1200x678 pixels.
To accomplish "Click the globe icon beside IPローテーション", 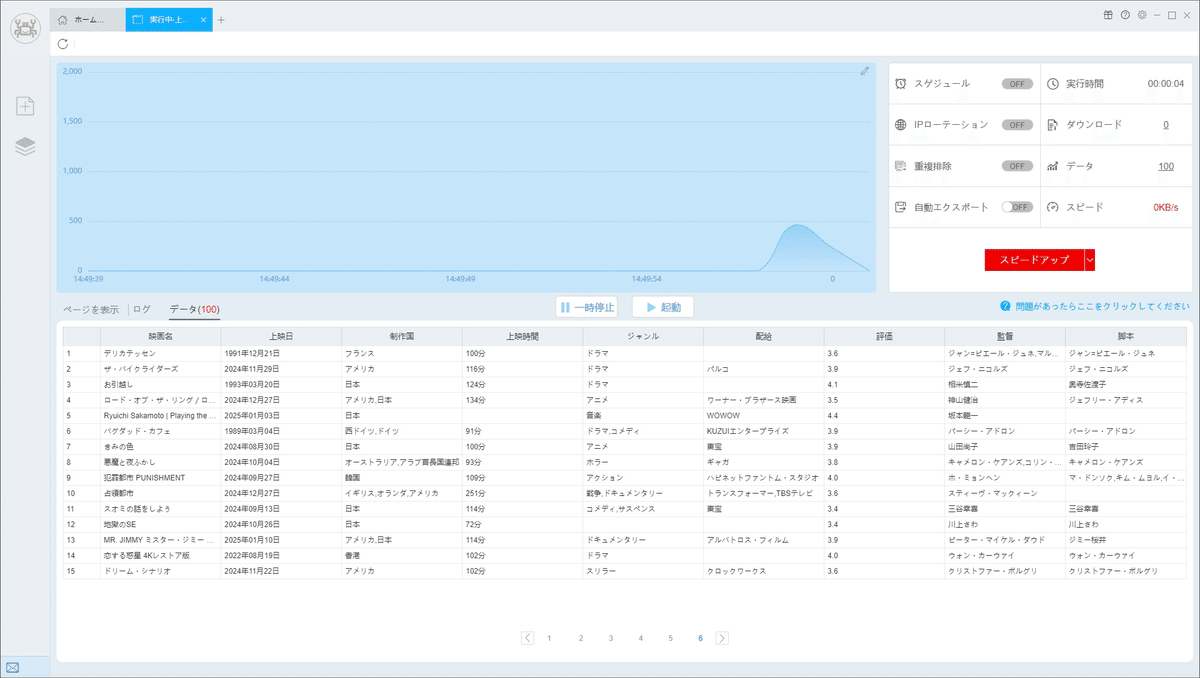I will click(901, 125).
